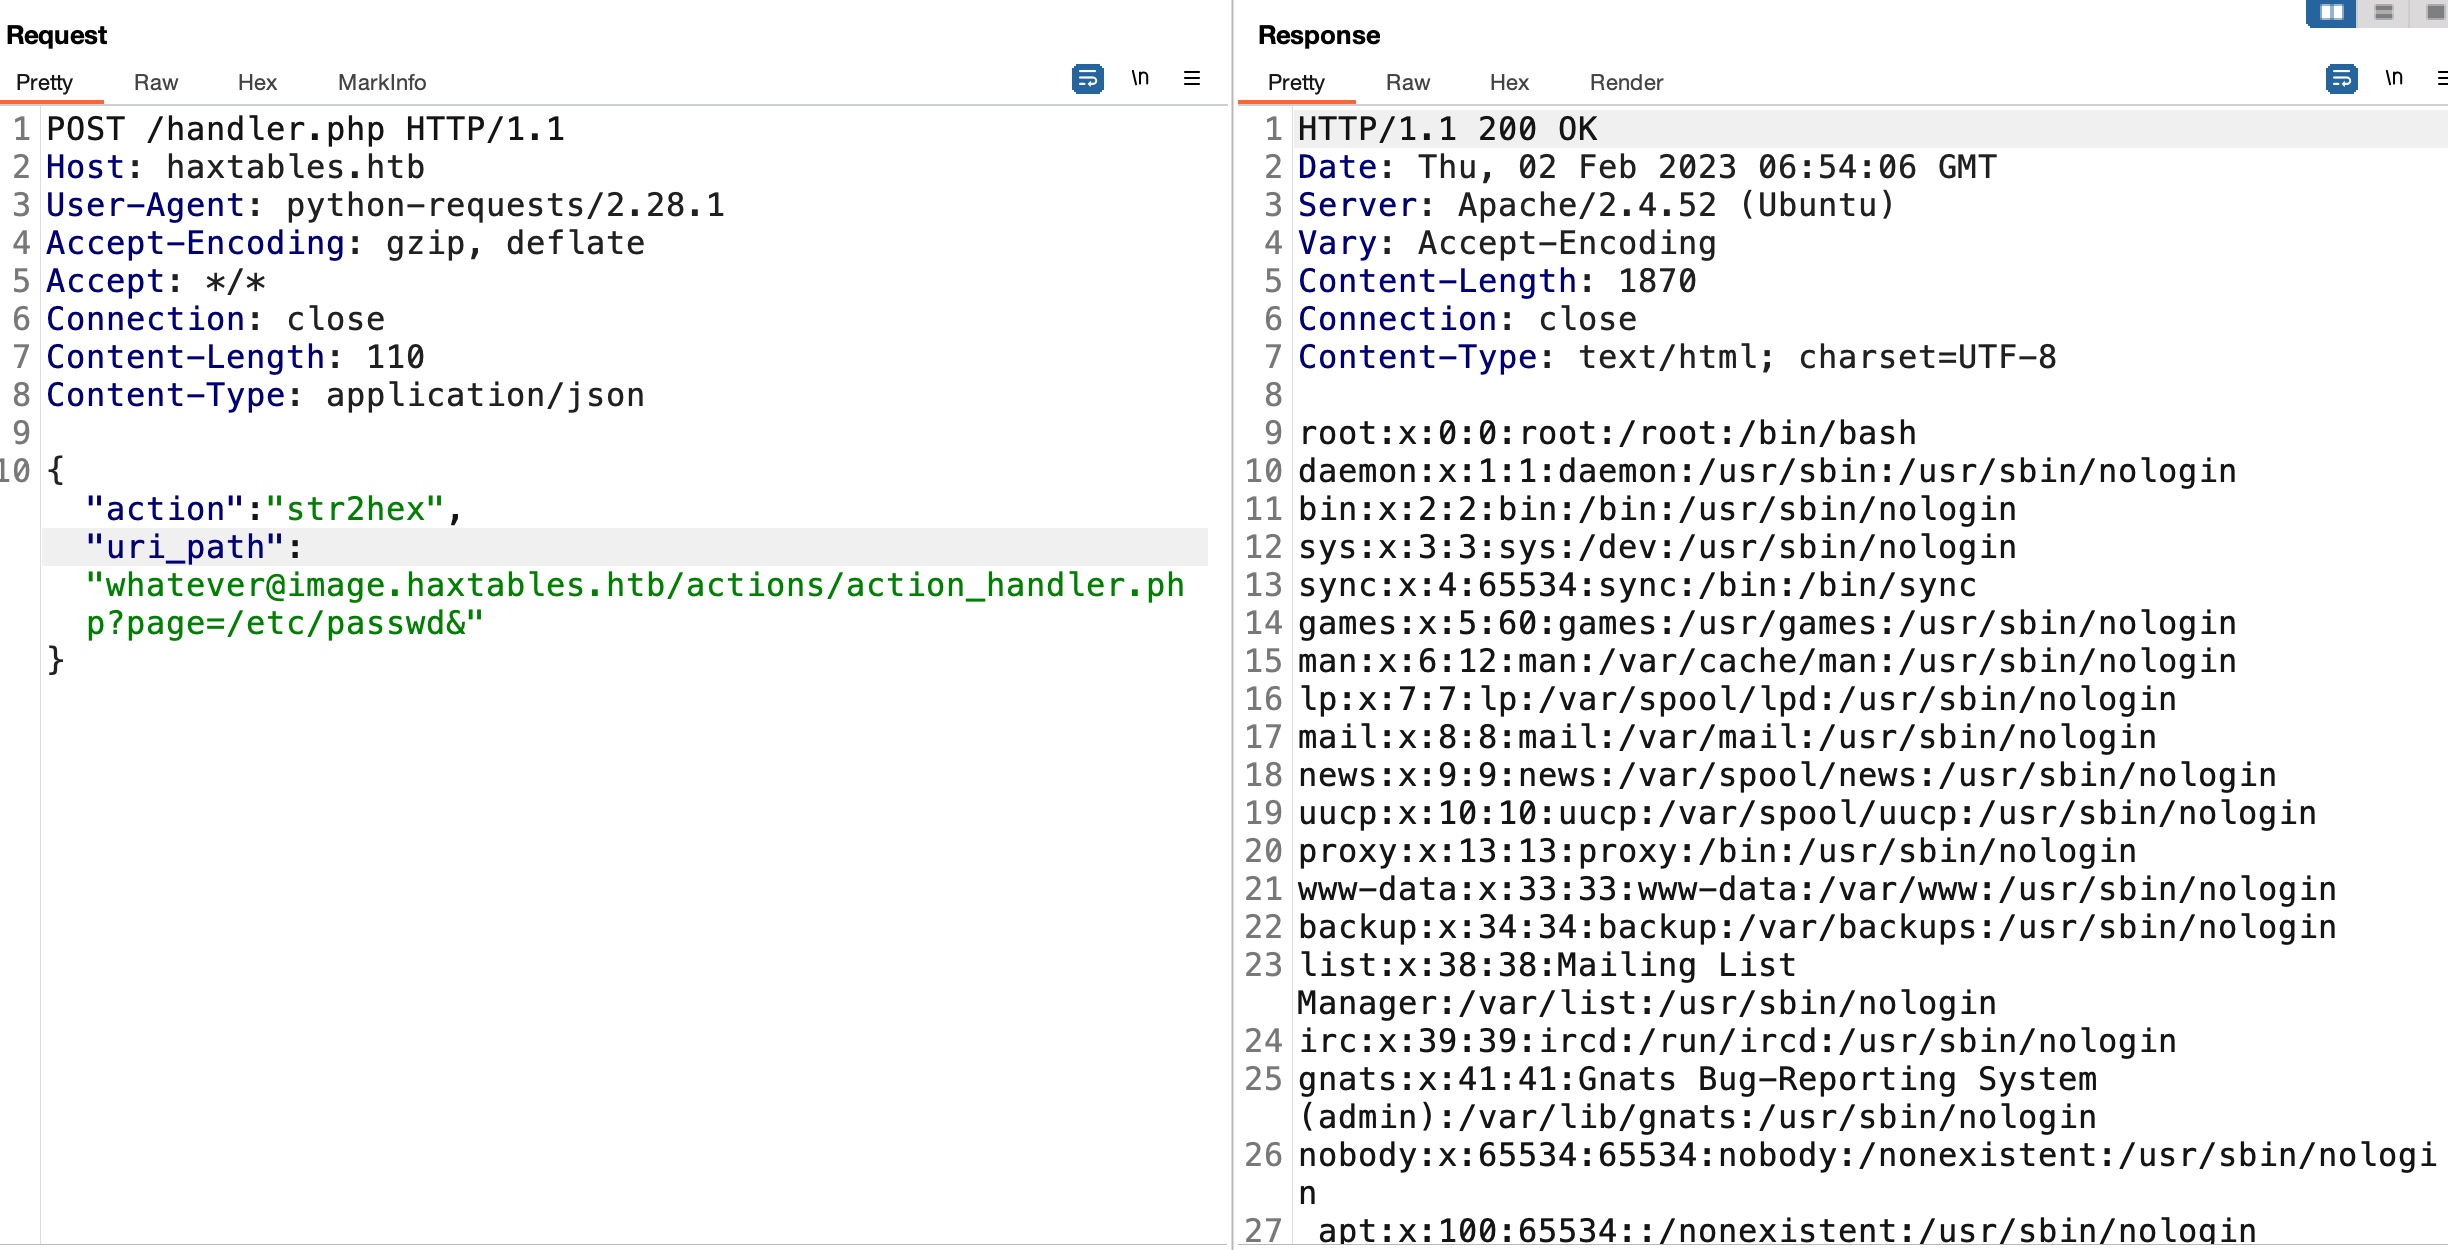Open Response panel hamburger options menu
Image resolution: width=2448 pixels, height=1250 pixels.
coord(2442,78)
